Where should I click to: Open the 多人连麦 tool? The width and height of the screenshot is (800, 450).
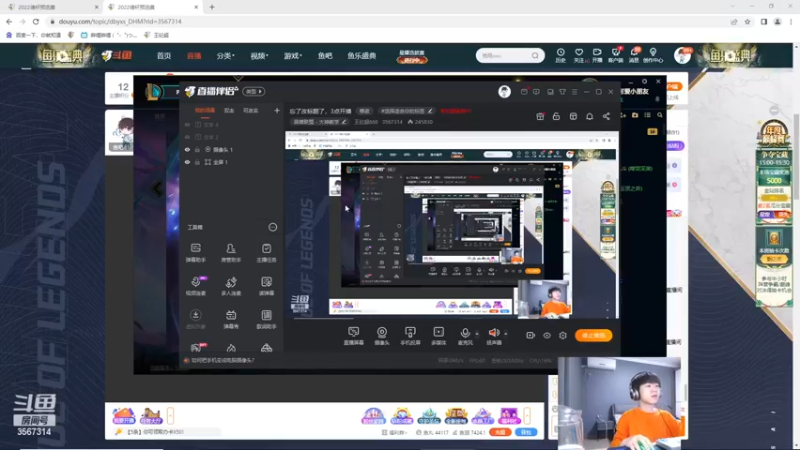pos(231,286)
